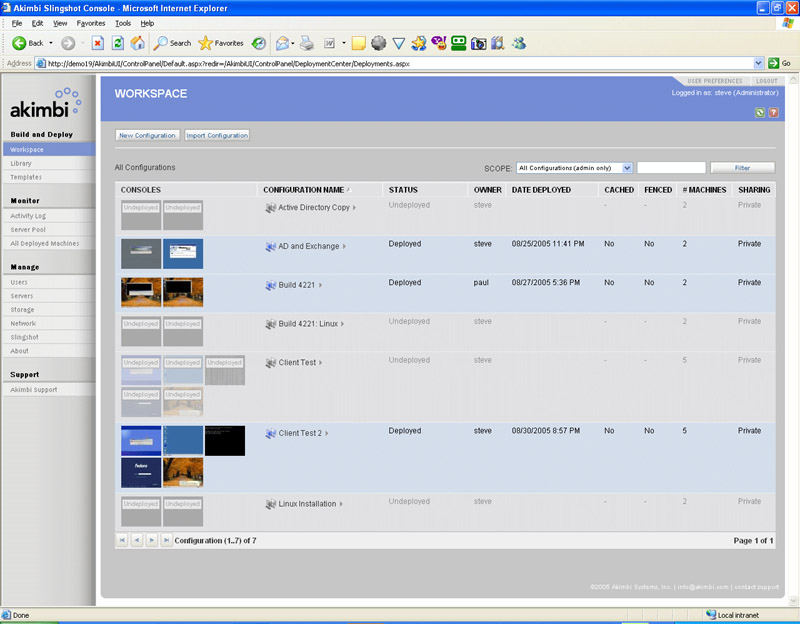Image resolution: width=800 pixels, height=624 pixels.
Task: Expand Active Directory Copy actions arrow
Action: [x=354, y=208]
